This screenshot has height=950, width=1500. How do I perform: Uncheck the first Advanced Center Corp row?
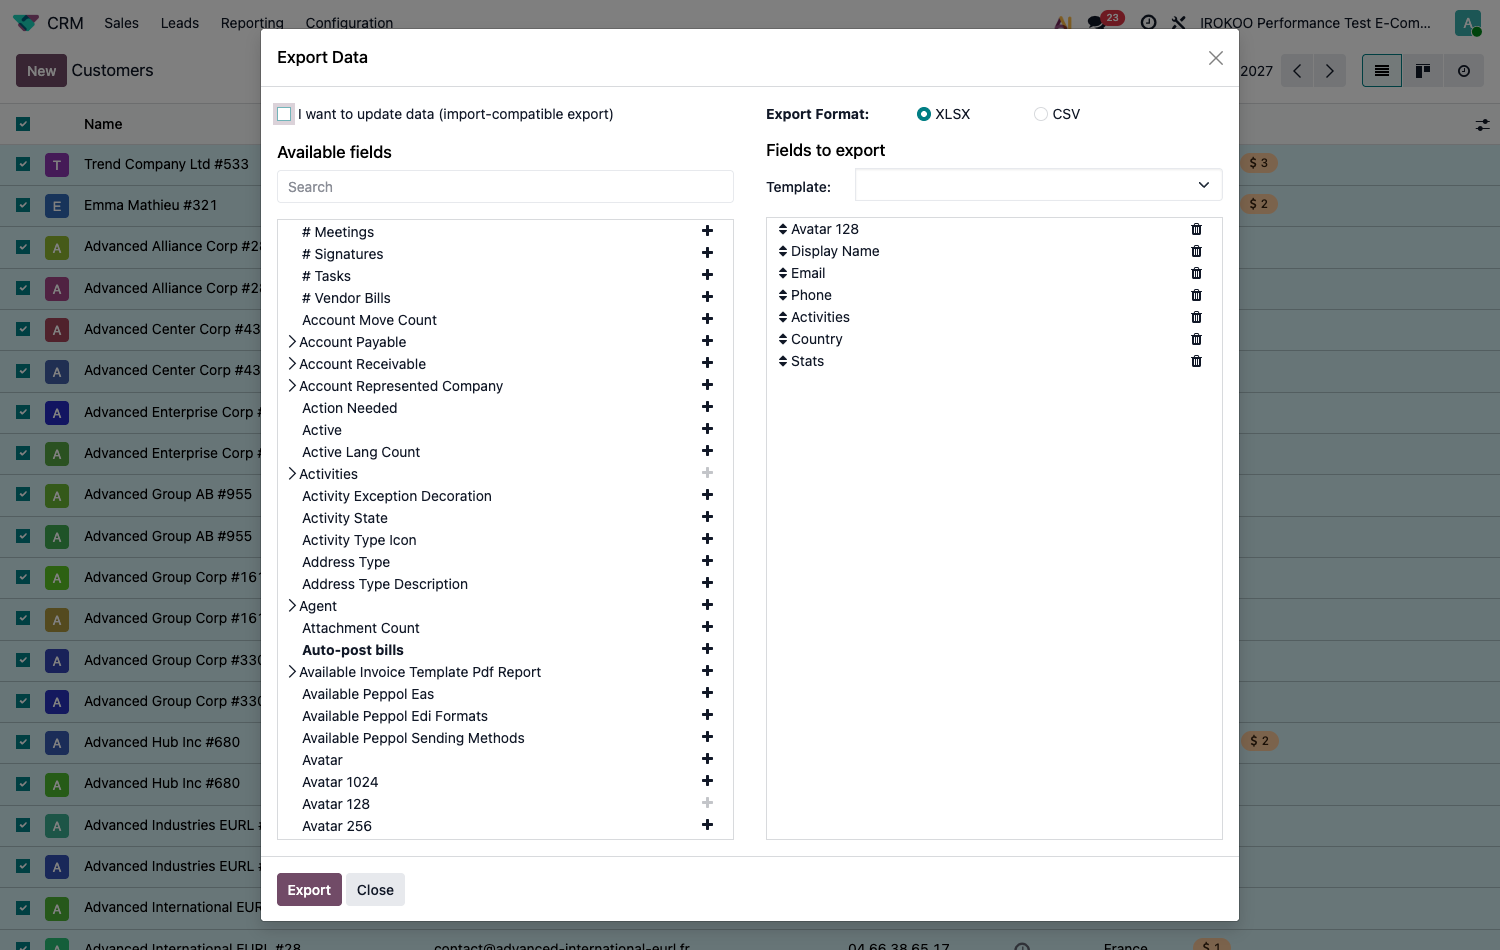coord(23,329)
